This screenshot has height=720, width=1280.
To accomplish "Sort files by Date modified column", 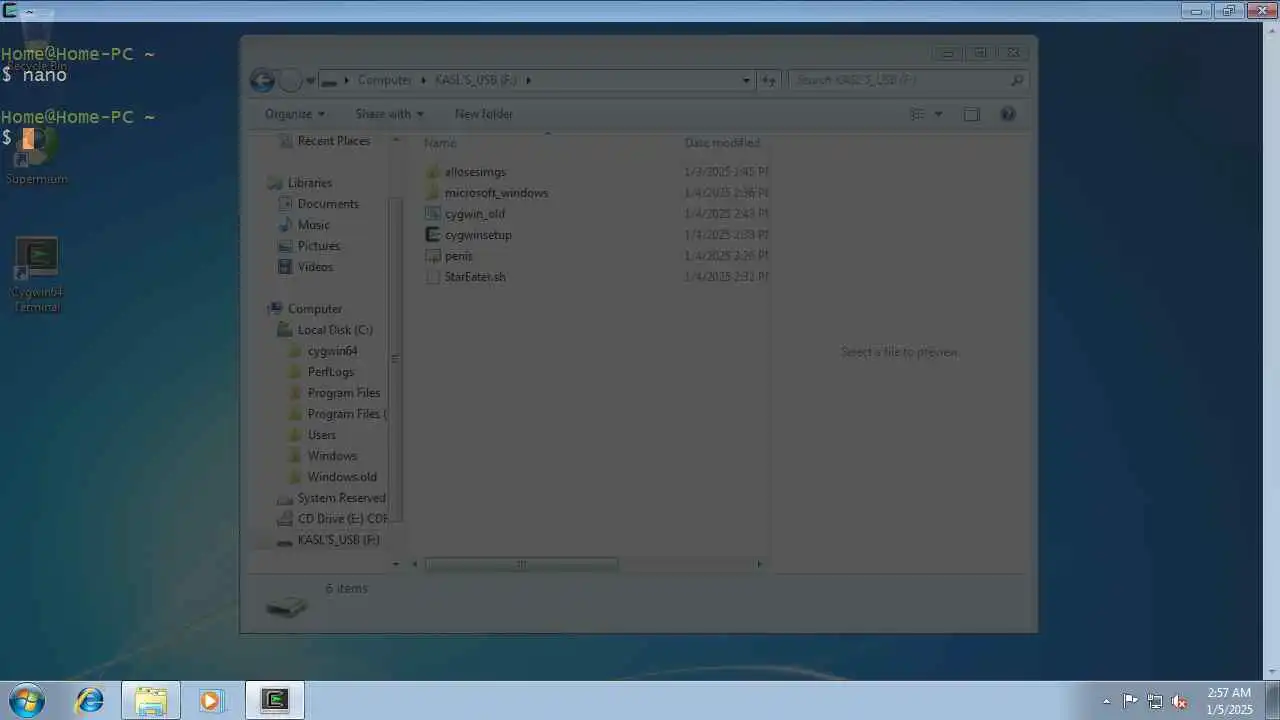I will (723, 143).
